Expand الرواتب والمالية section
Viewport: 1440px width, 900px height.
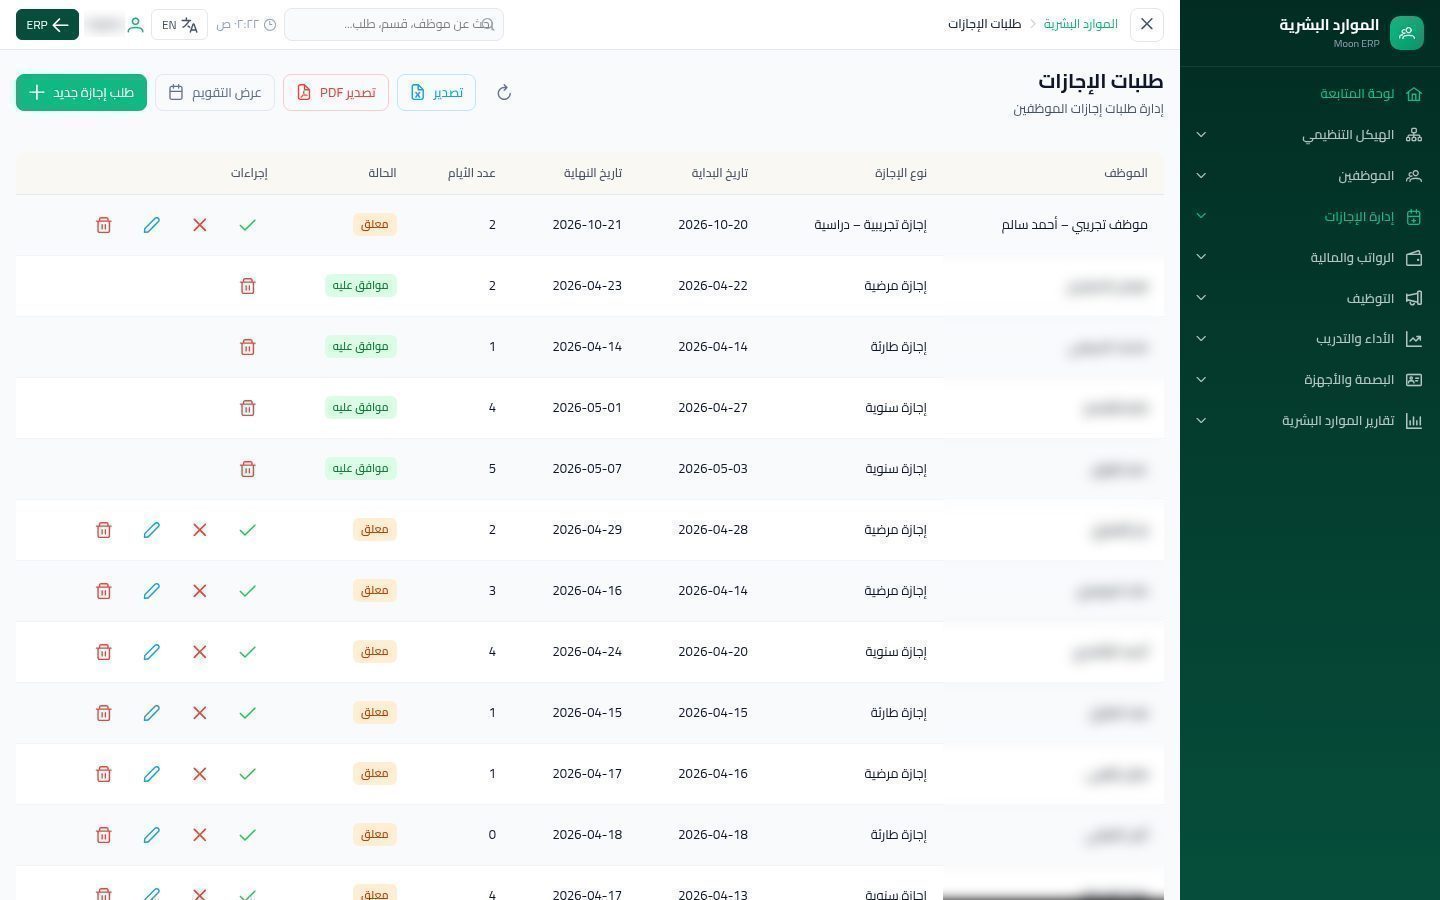click(1310, 258)
